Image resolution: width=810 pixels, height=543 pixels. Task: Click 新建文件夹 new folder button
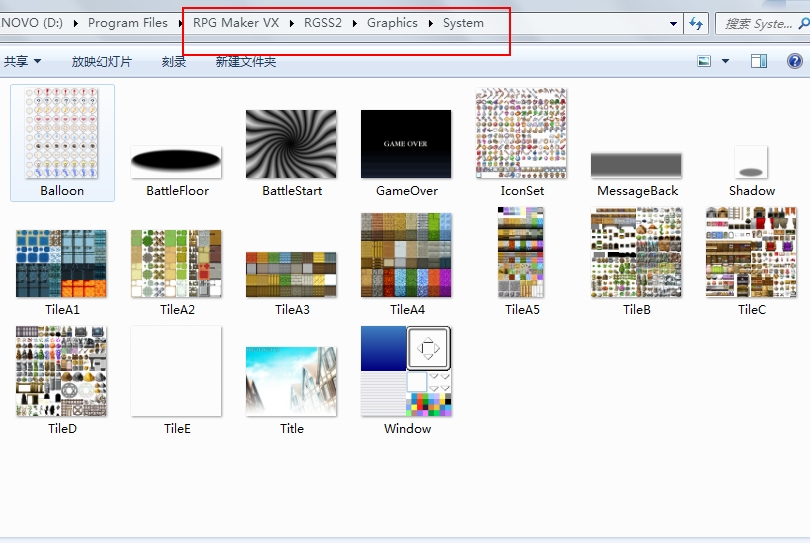[x=246, y=61]
